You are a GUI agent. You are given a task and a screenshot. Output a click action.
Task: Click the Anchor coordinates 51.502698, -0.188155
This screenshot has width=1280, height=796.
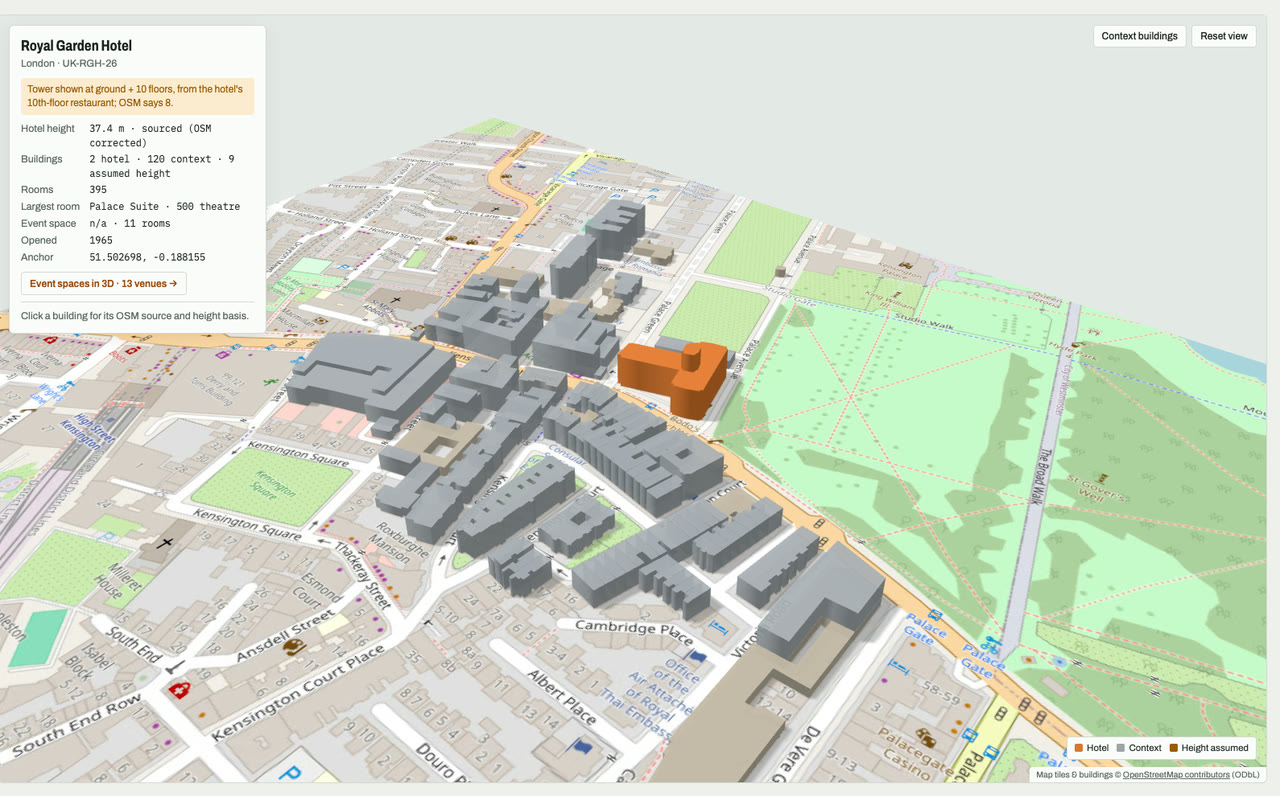click(x=147, y=258)
